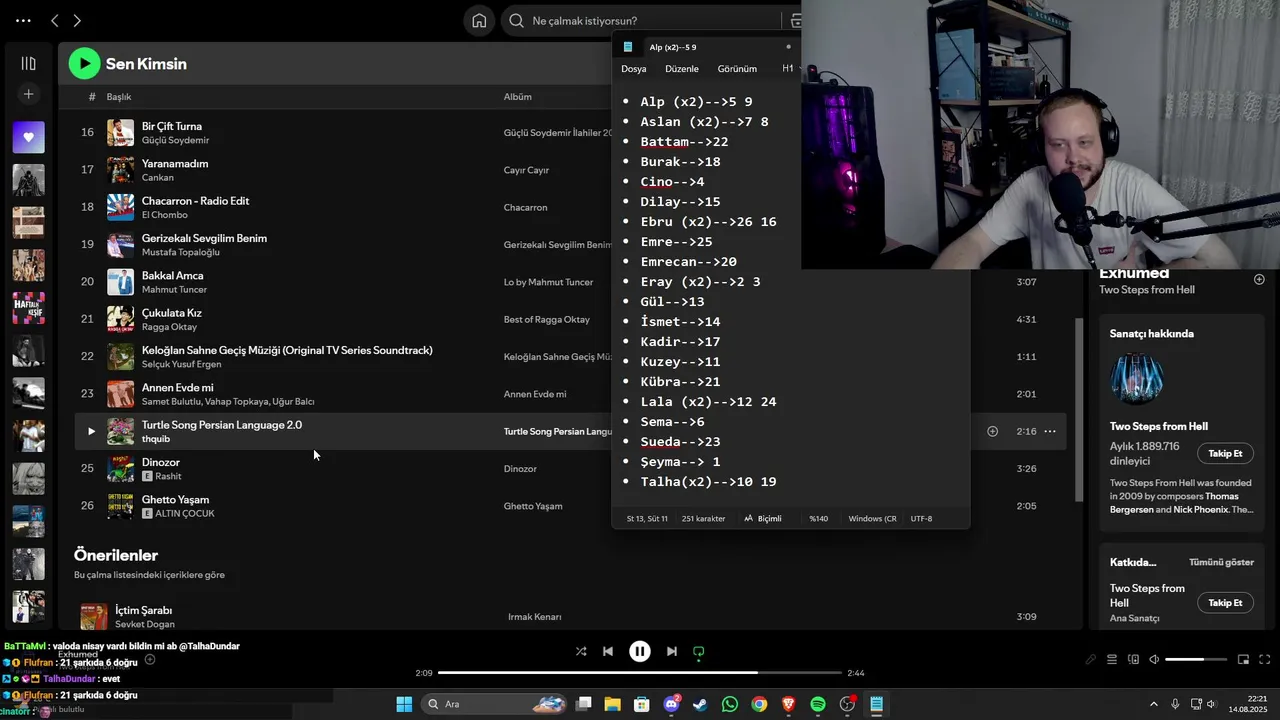This screenshot has width=1280, height=720.
Task: Open Discord from the taskbar
Action: [672, 704]
